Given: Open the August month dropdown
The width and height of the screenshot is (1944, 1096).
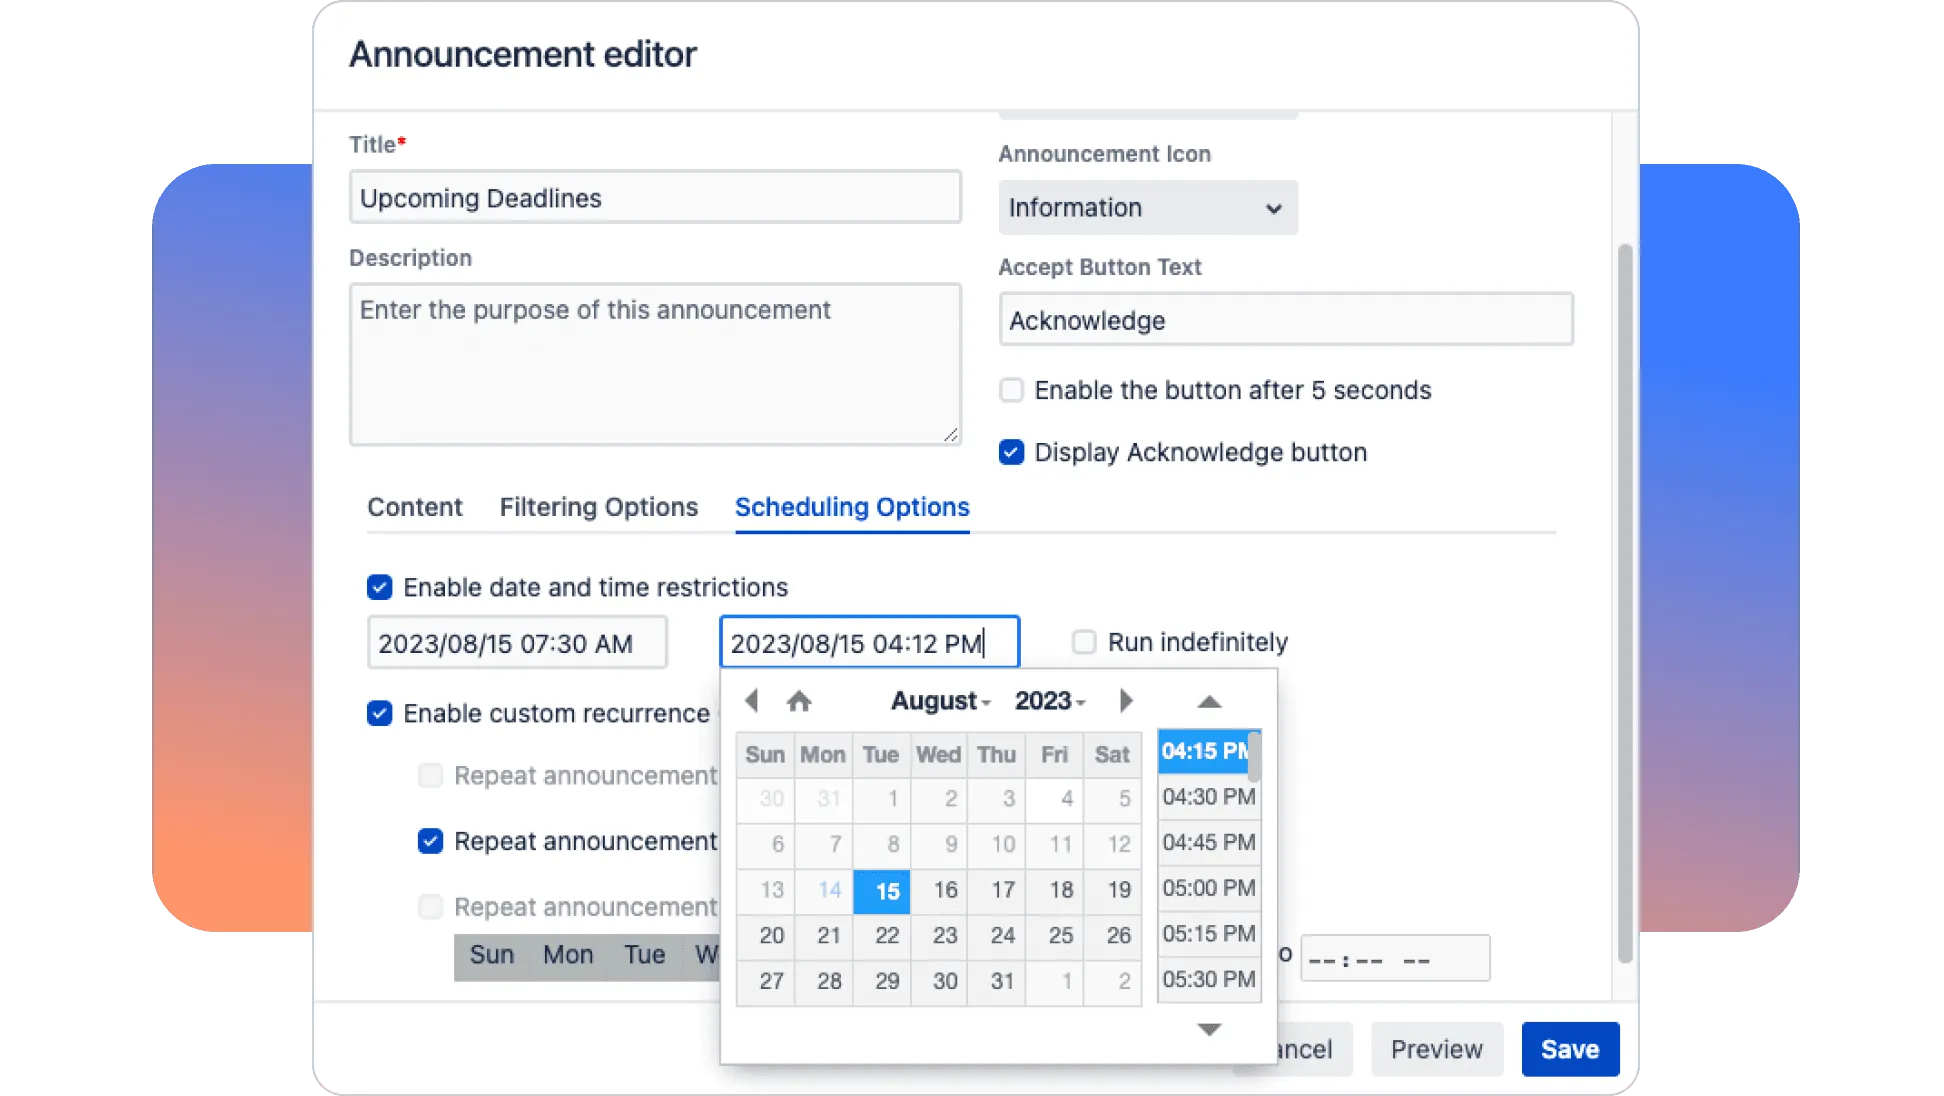Looking at the screenshot, I should coord(940,701).
